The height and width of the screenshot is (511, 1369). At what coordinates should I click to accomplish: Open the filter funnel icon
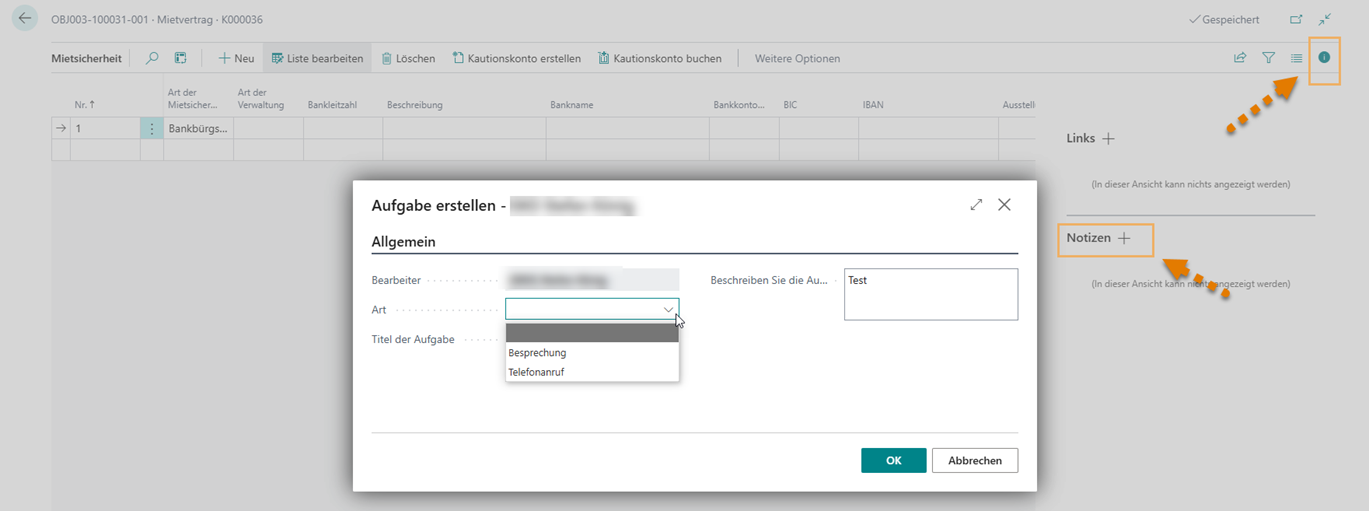(1268, 58)
